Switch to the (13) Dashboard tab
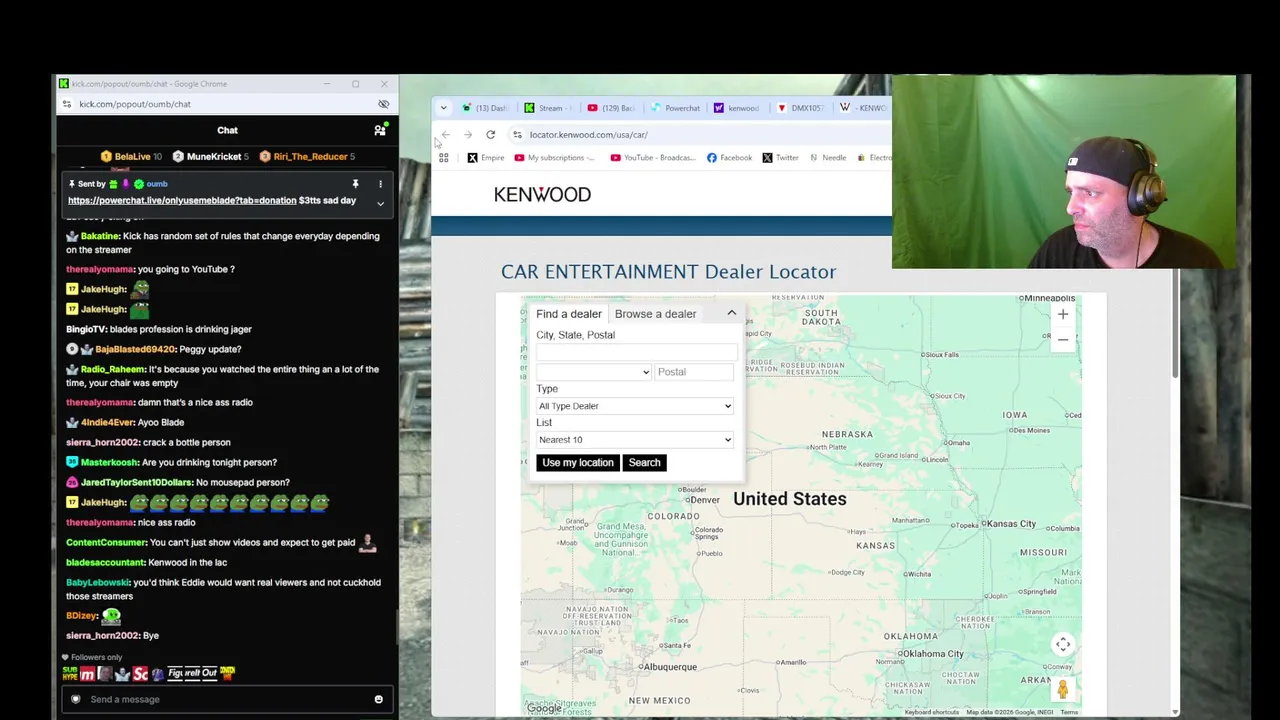Viewport: 1280px width, 720px height. 485,108
